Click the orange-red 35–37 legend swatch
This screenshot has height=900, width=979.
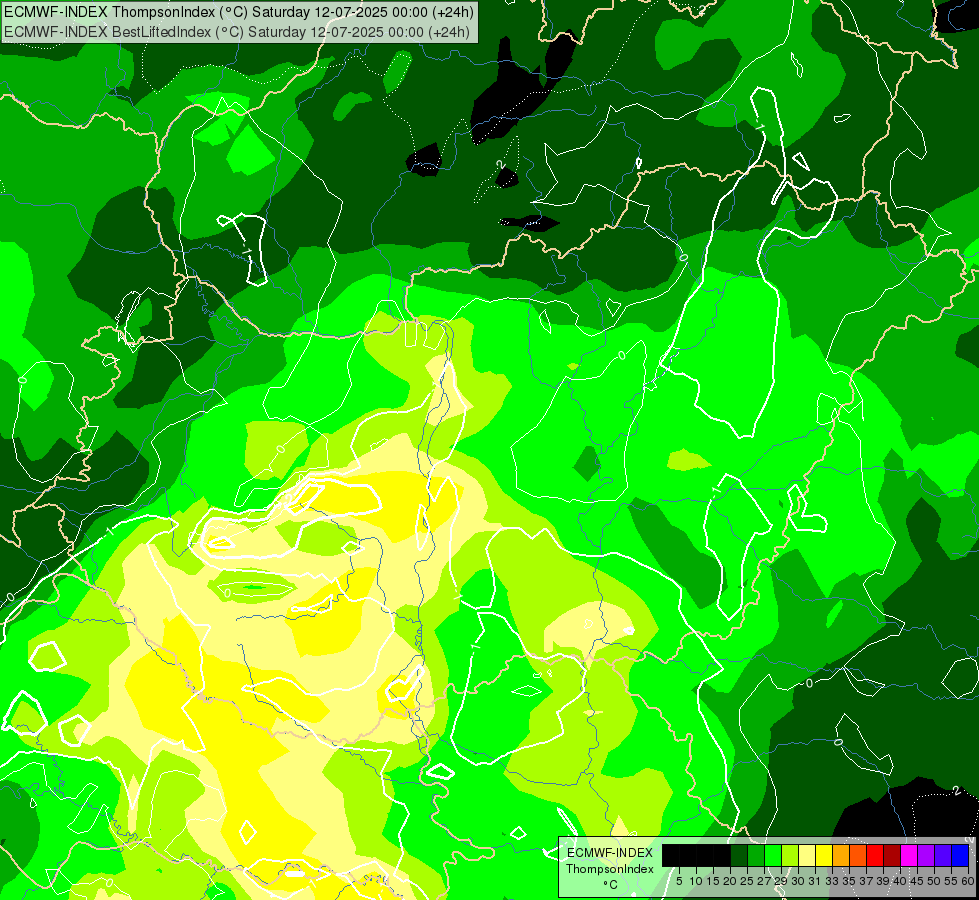(858, 855)
